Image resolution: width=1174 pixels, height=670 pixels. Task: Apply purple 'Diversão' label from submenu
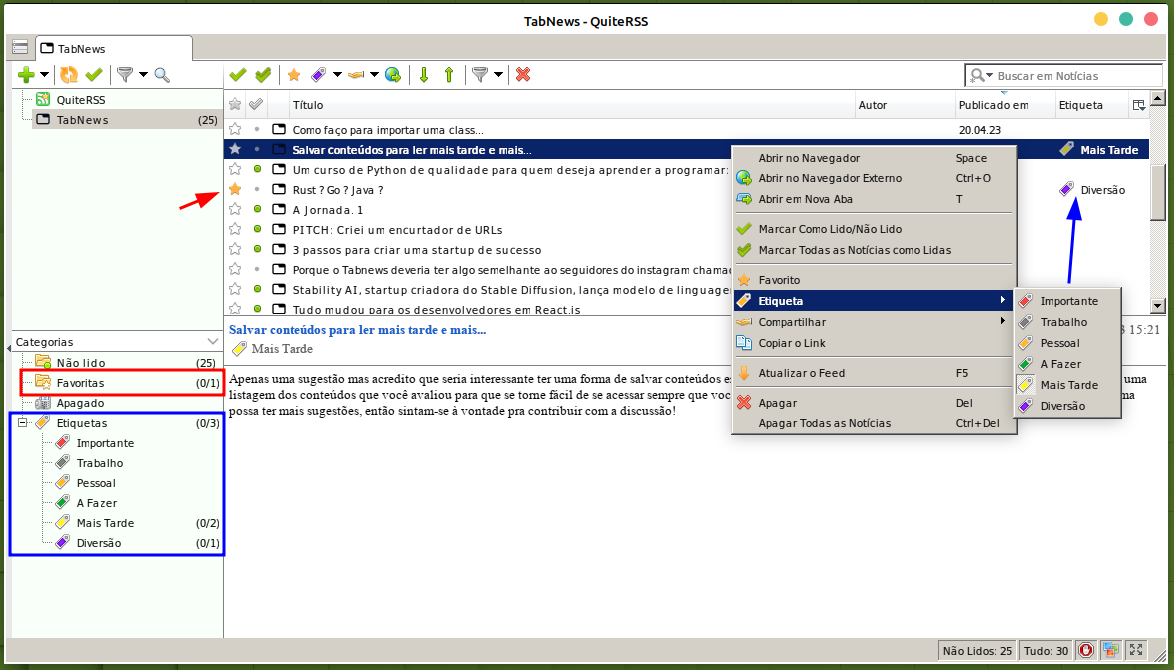pyautogui.click(x=1067, y=406)
